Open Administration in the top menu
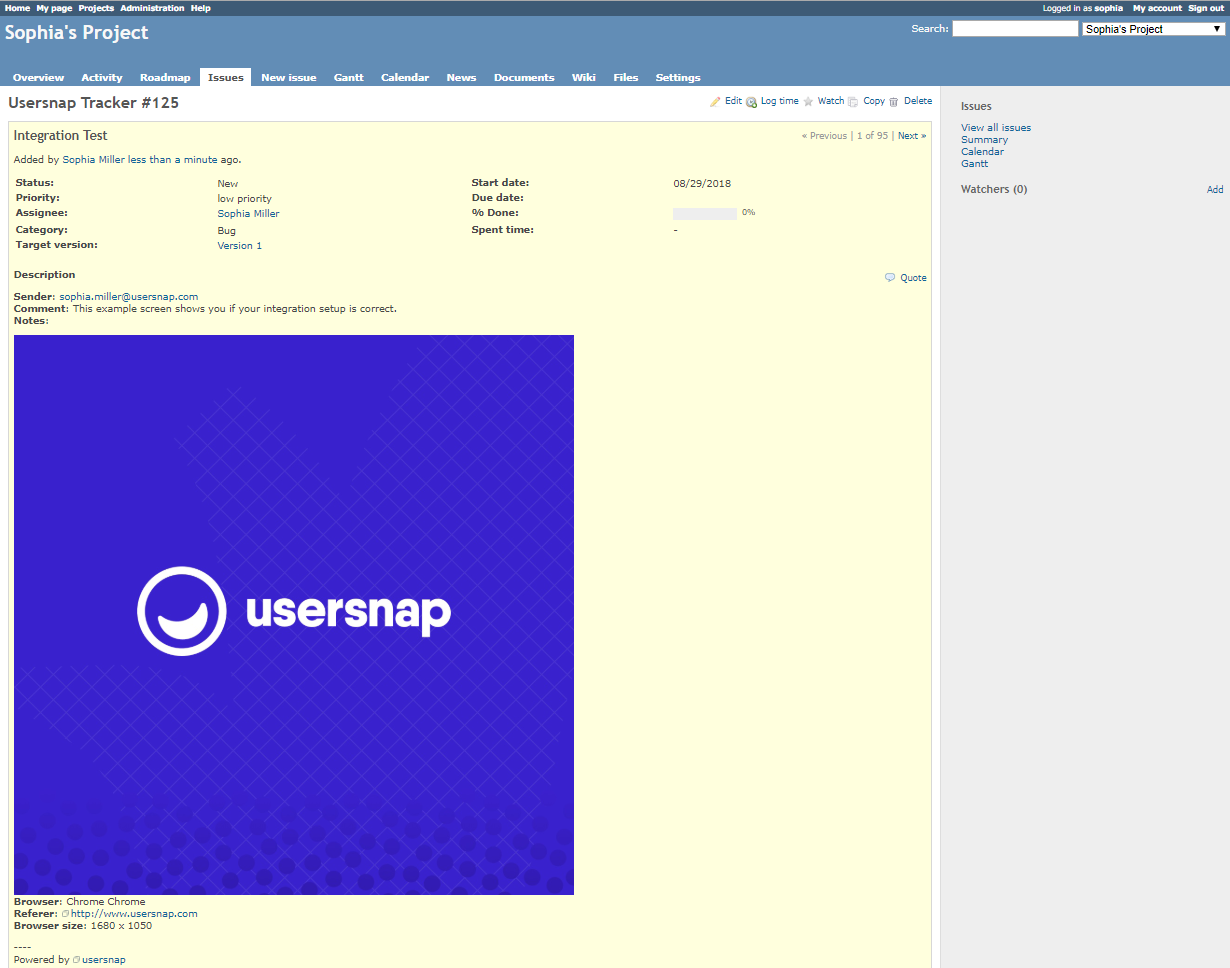 [x=152, y=8]
